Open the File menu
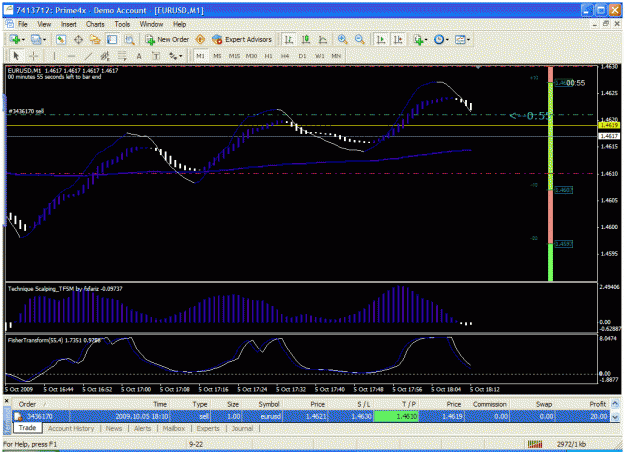Screen dimensions: 625x452 23,24
